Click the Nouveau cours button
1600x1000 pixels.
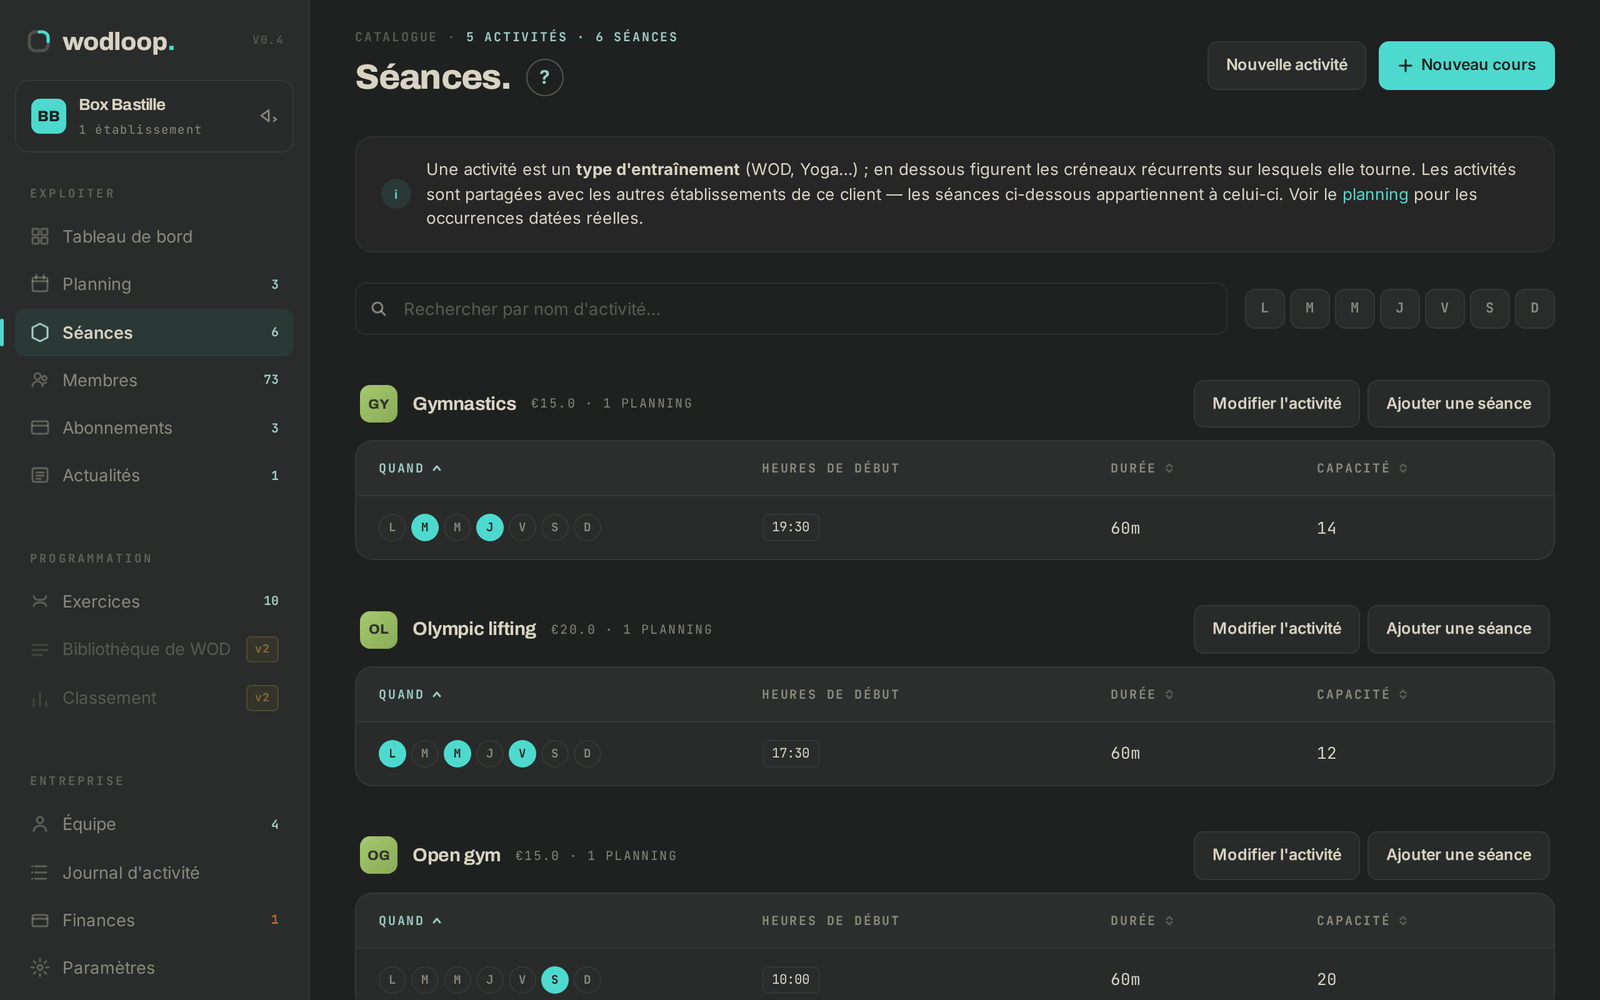point(1466,65)
